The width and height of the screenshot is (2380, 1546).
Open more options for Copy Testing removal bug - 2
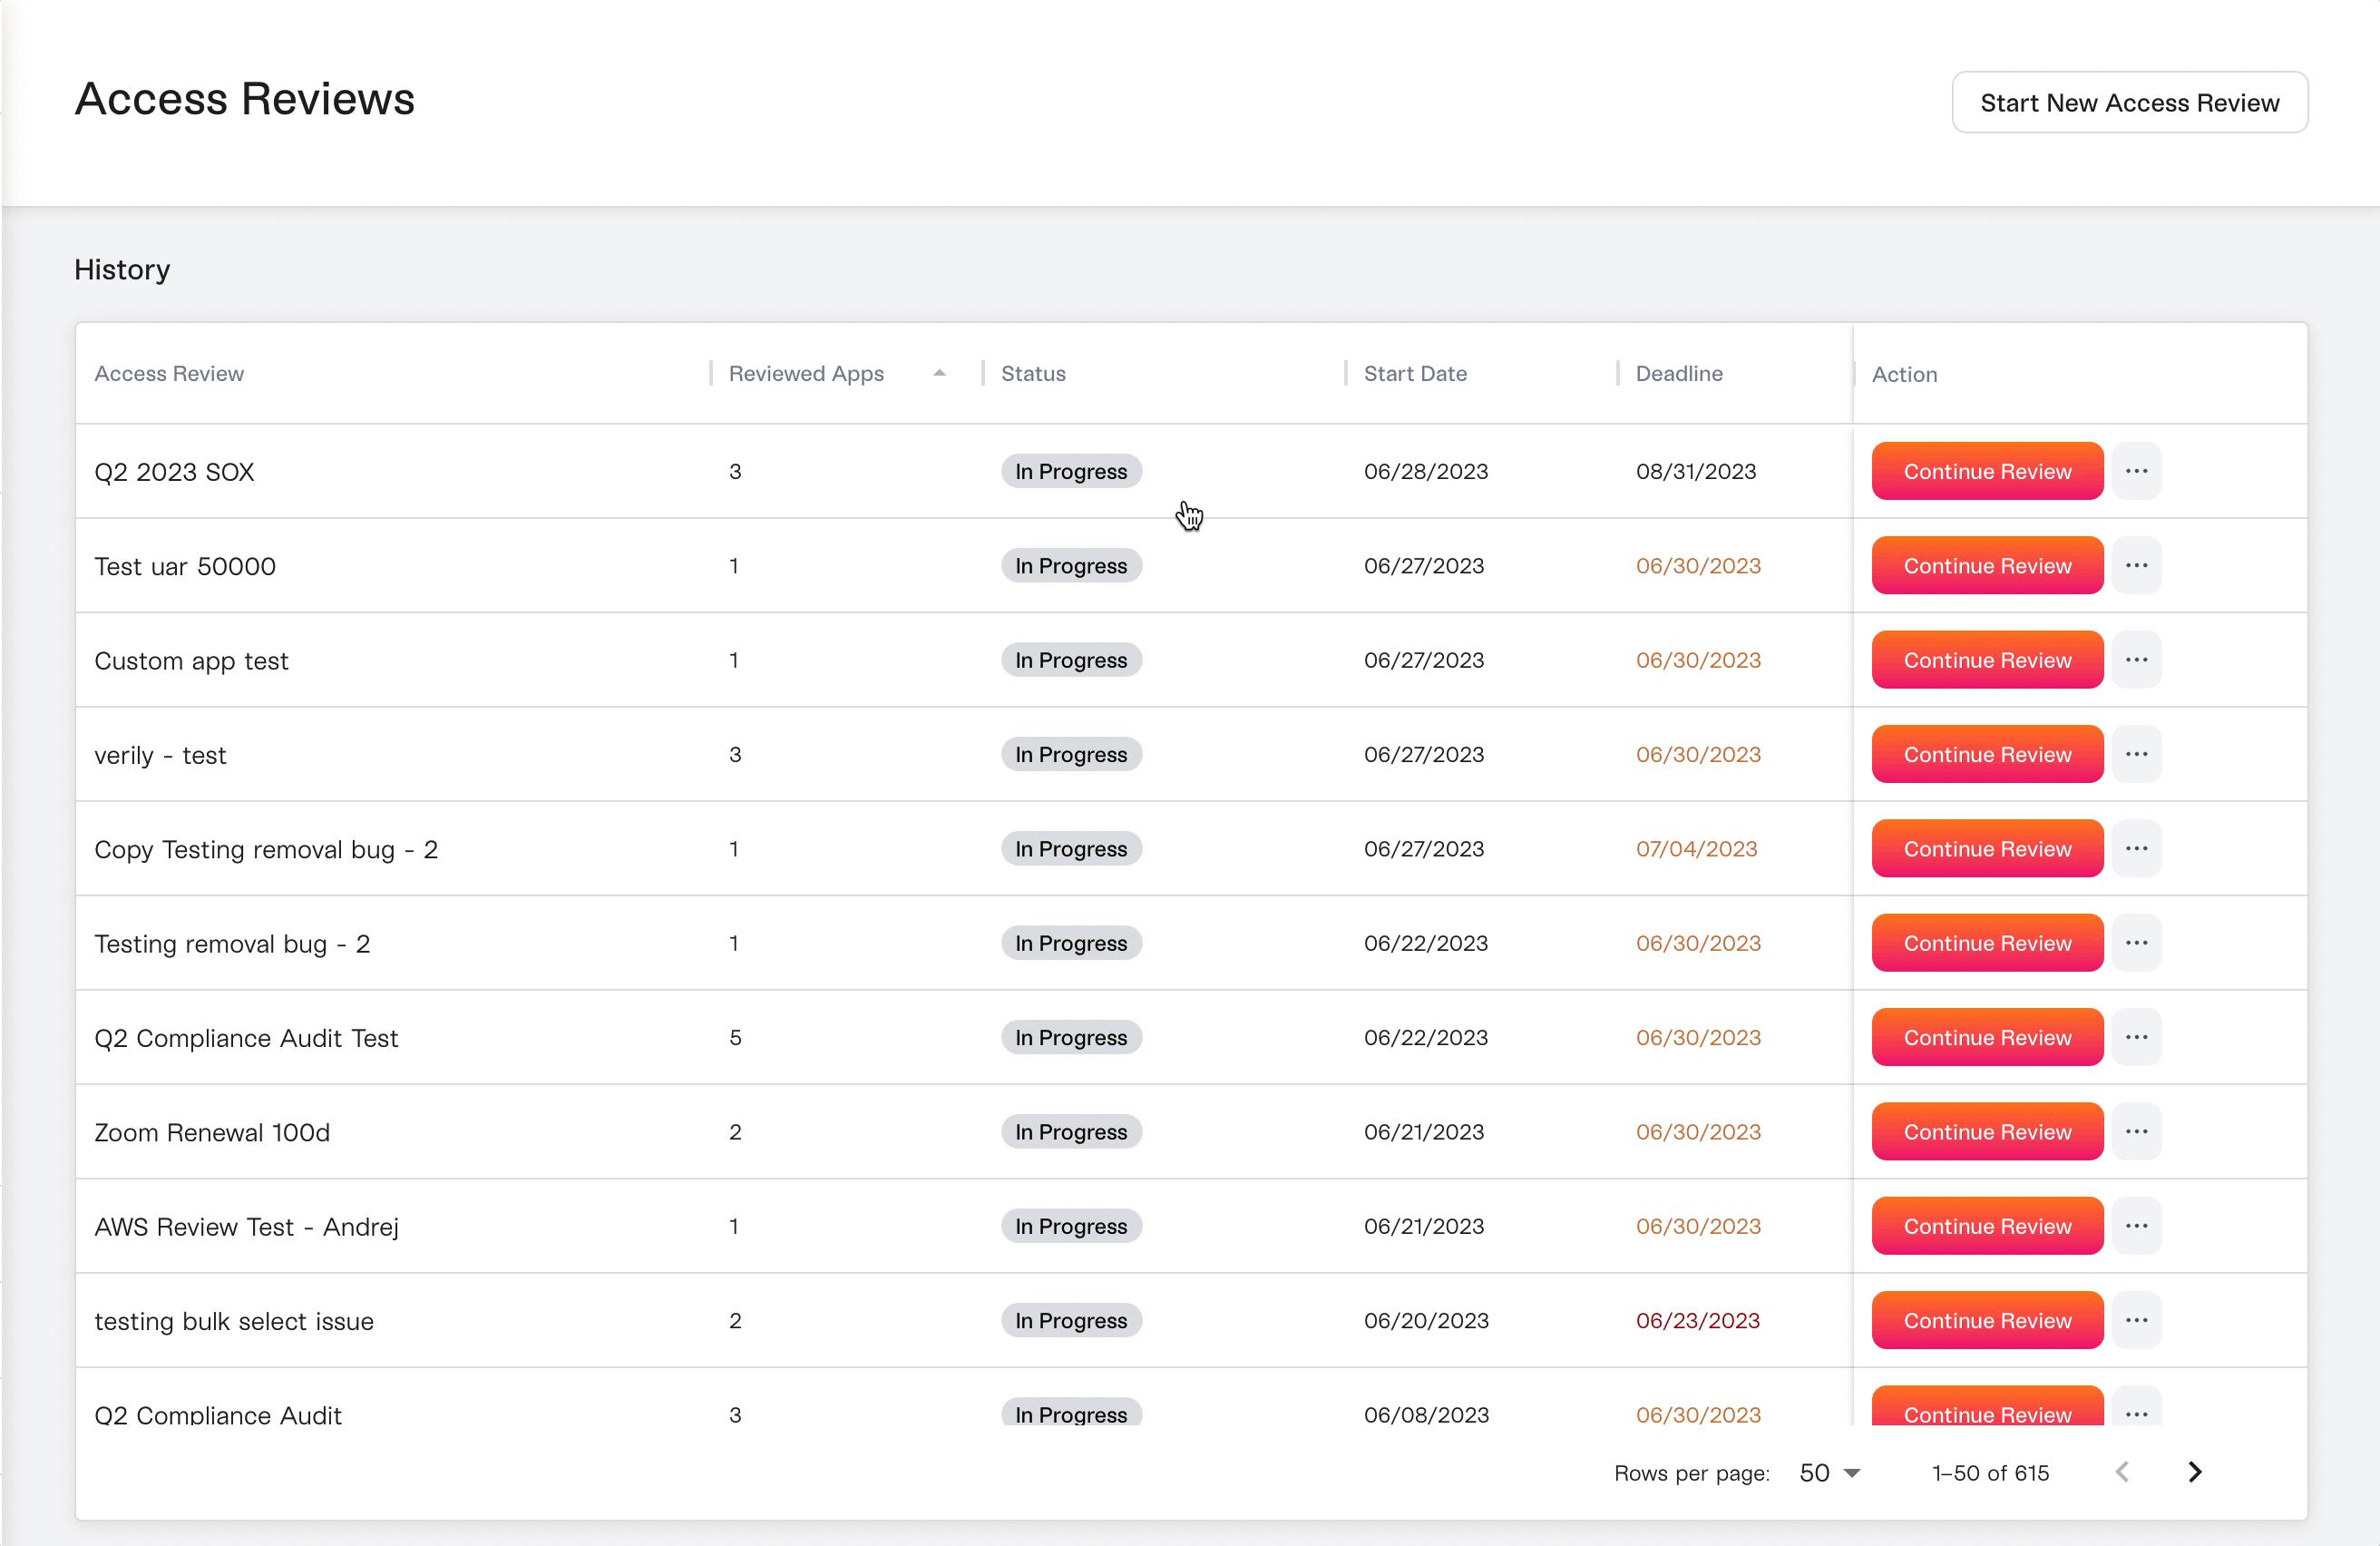point(2137,848)
